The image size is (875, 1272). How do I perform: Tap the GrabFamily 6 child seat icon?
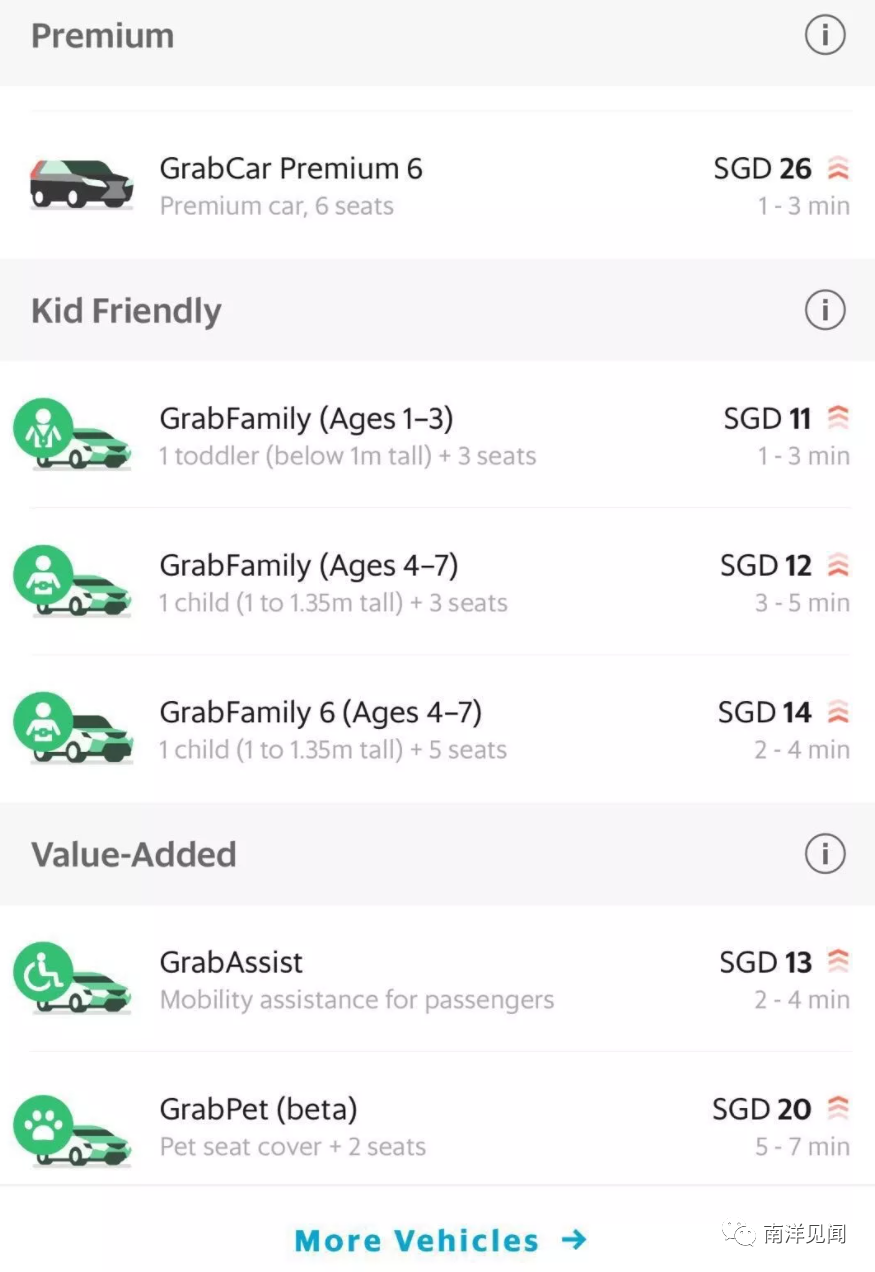(x=43, y=722)
